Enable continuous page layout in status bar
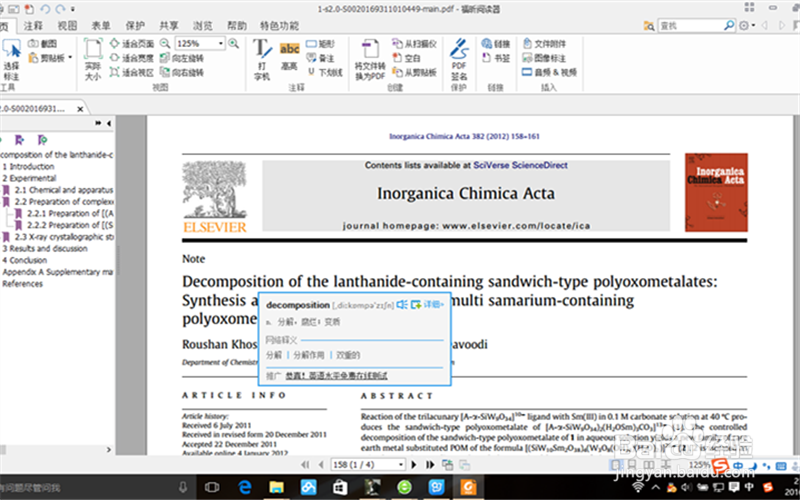Image resolution: width=800 pixels, height=500 pixels. (632, 465)
